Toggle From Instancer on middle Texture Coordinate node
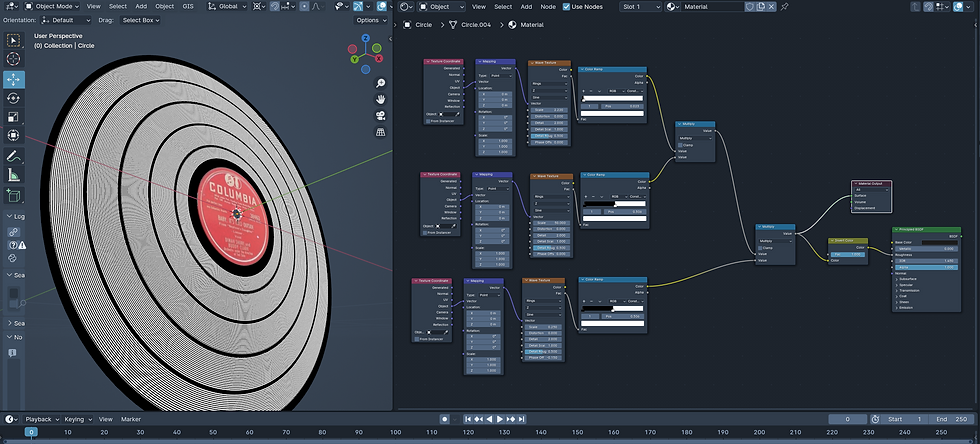980x444 pixels. [424, 233]
